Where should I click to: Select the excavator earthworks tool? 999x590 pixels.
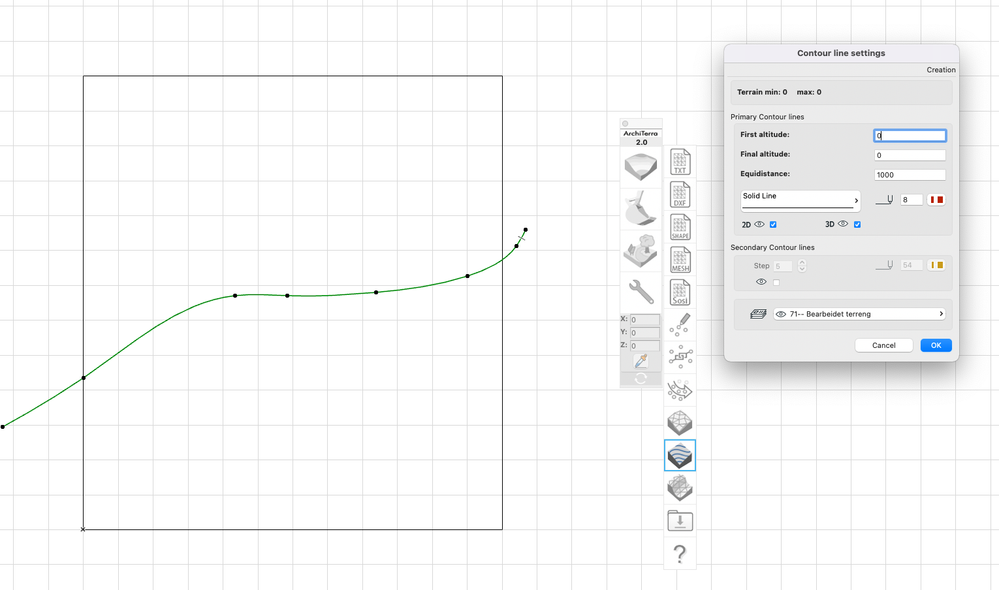pyautogui.click(x=641, y=209)
